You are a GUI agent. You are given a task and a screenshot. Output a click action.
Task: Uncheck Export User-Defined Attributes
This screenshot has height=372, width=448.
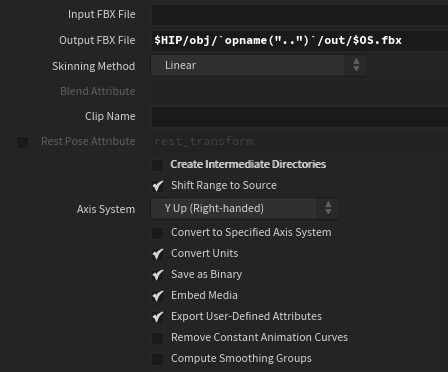(x=158, y=317)
